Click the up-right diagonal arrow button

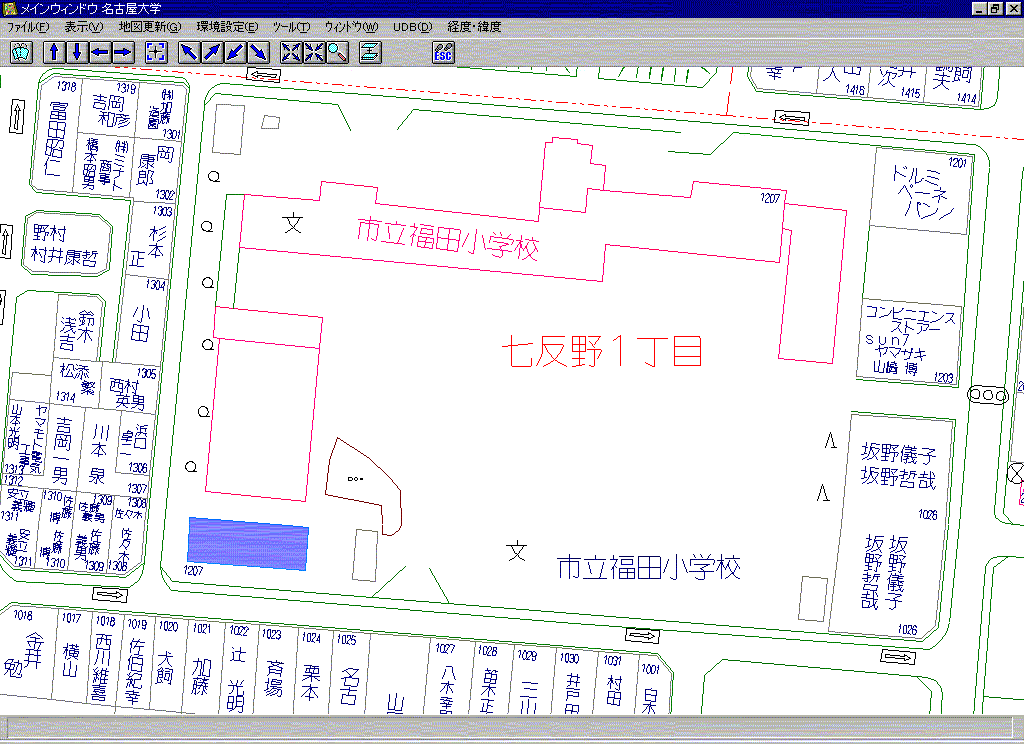pyautogui.click(x=212, y=52)
